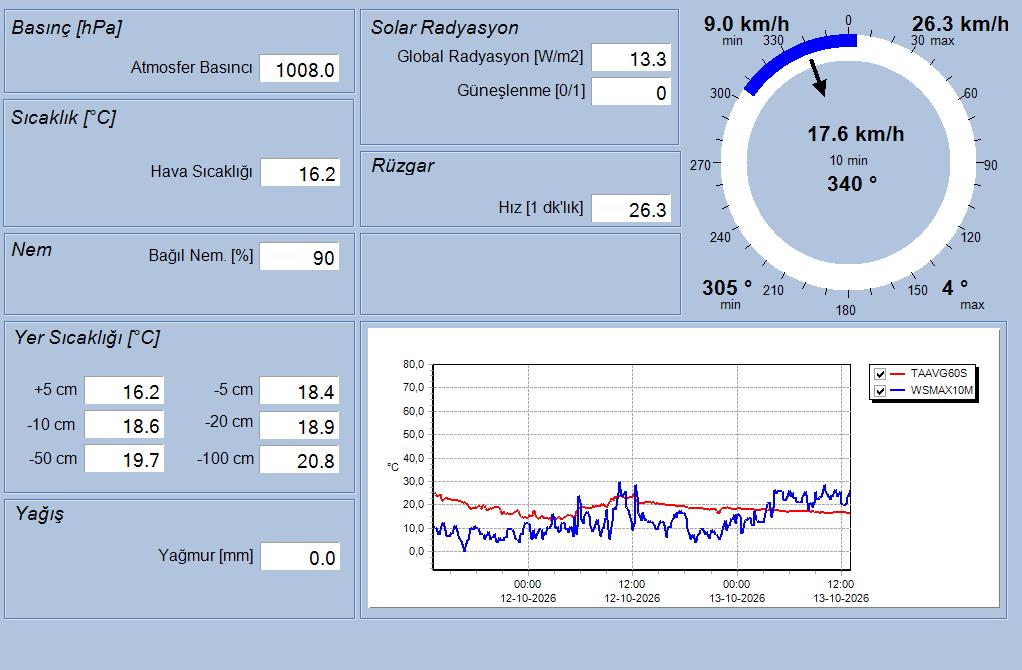Click the 80,0 y-axis label
The image size is (1022, 670).
(413, 364)
